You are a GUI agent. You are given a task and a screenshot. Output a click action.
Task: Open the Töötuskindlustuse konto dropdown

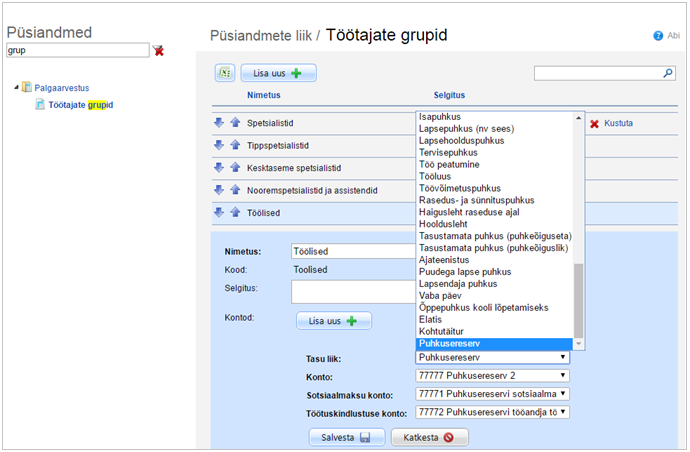point(493,412)
